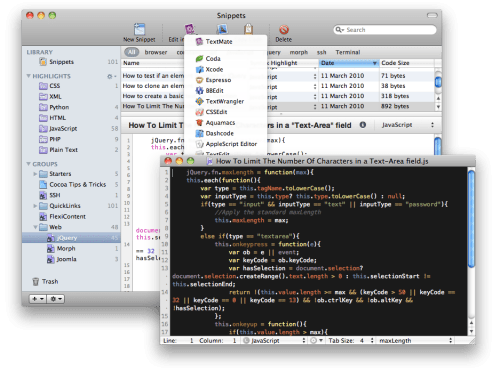Image resolution: width=500 pixels, height=371 pixels.
Task: Choose the Dashcode icon in the menu
Action: click(x=199, y=133)
